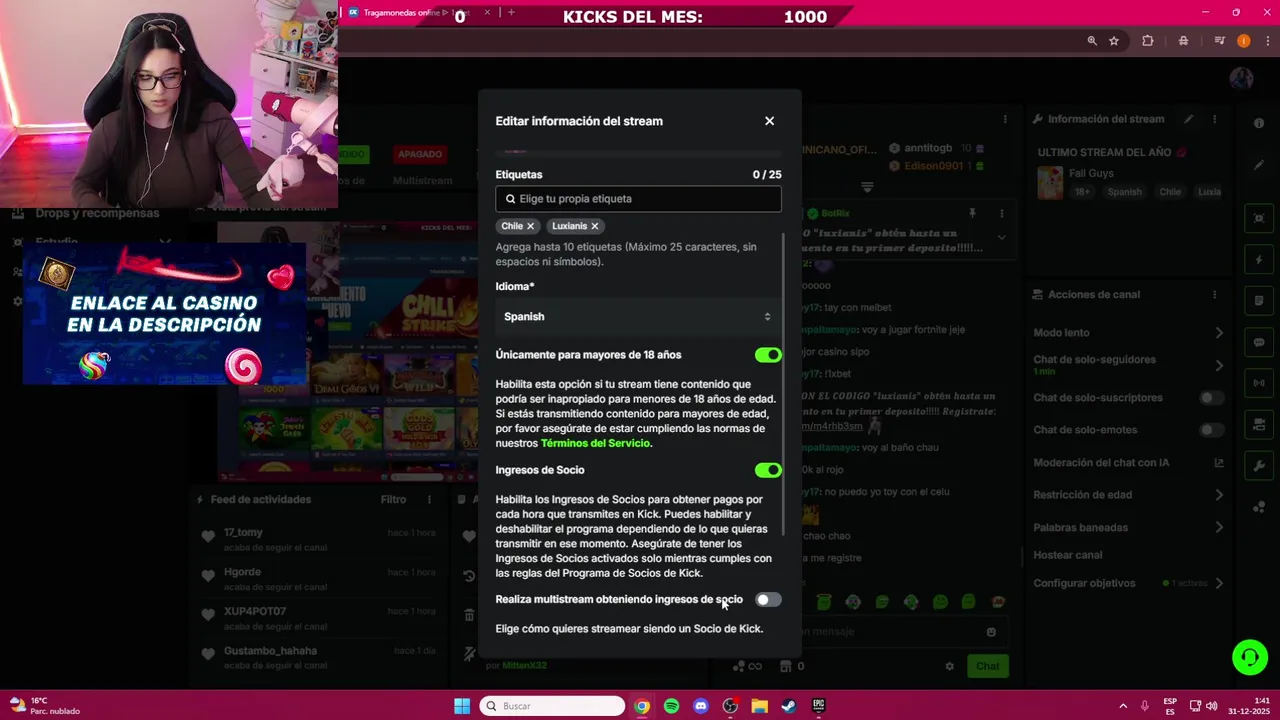Enable multistream con ingresos de socio

click(x=768, y=600)
